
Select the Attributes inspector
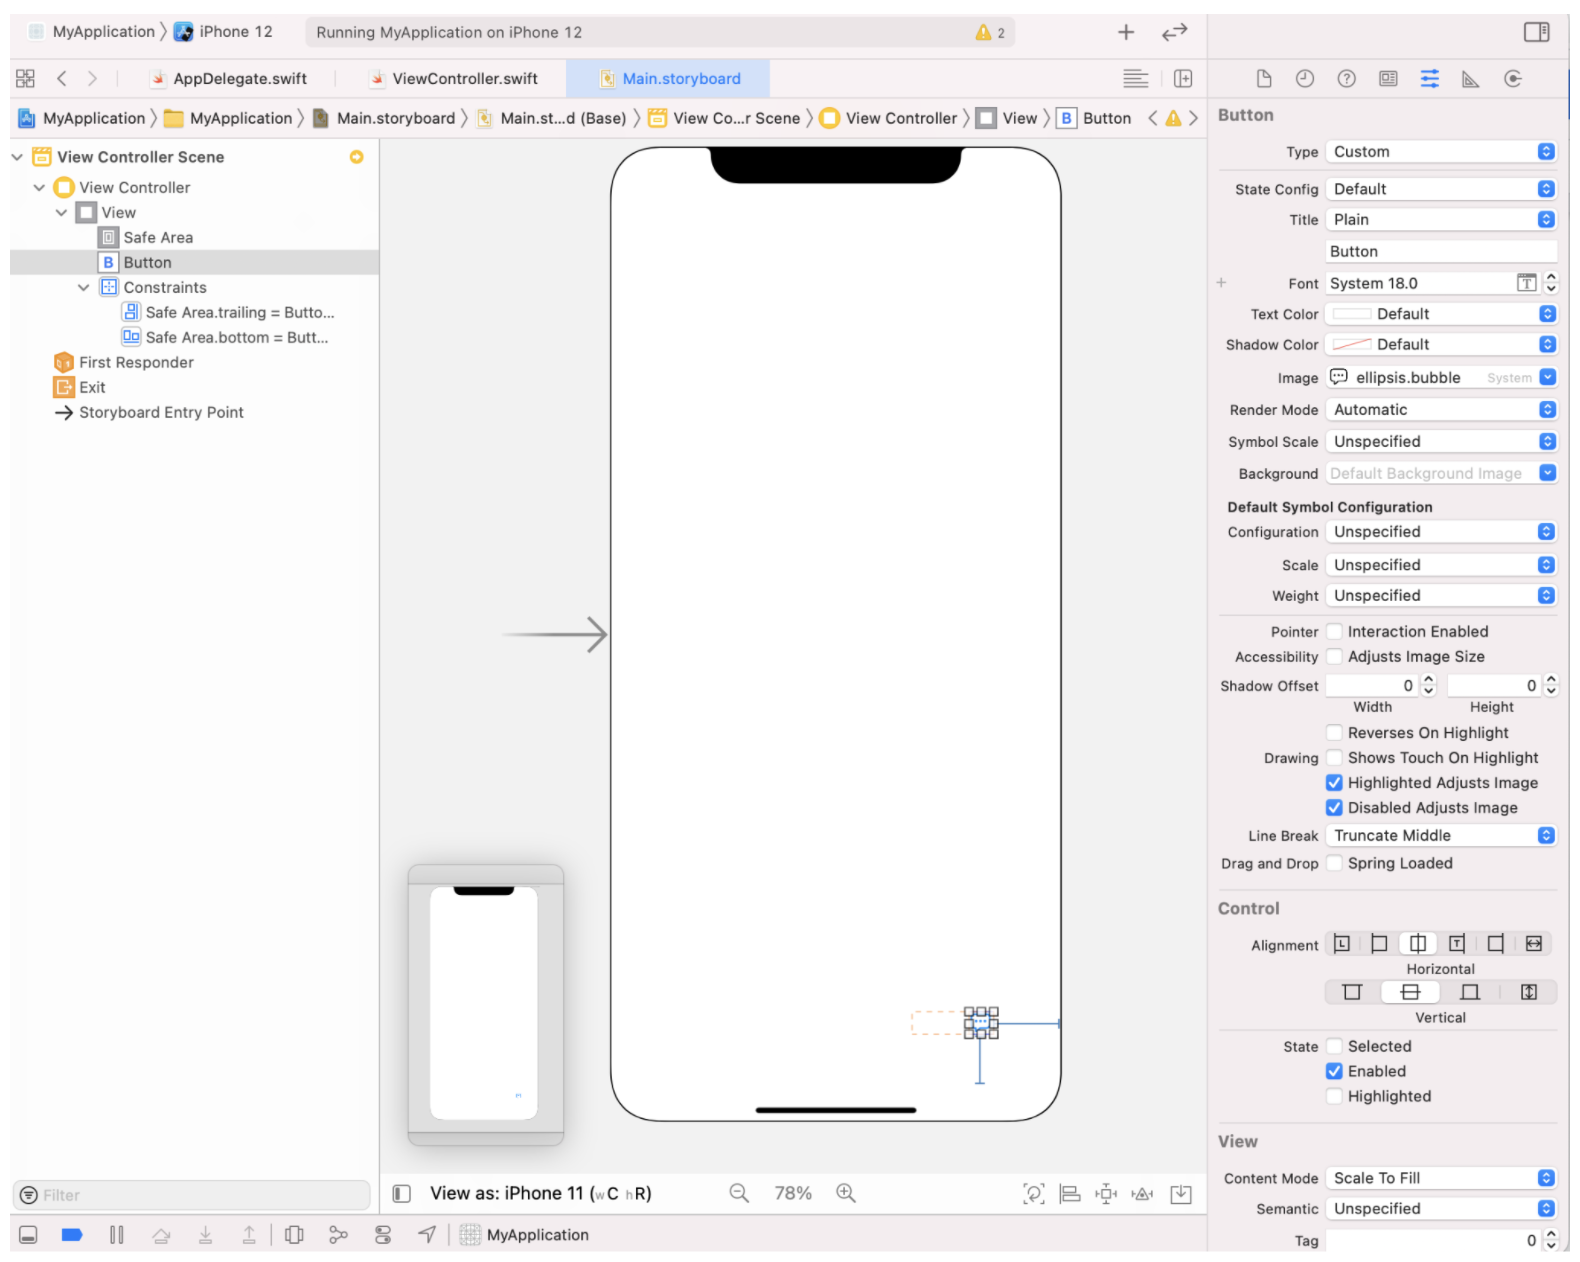1430,79
